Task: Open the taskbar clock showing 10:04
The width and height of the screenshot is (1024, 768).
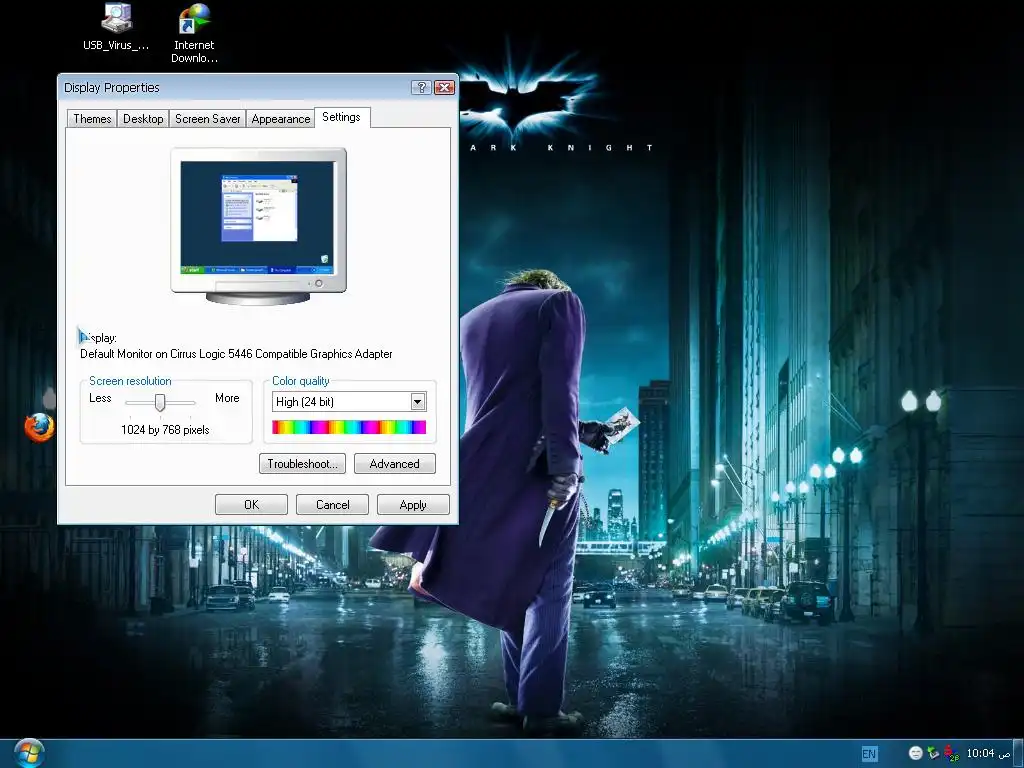Action: pos(988,753)
